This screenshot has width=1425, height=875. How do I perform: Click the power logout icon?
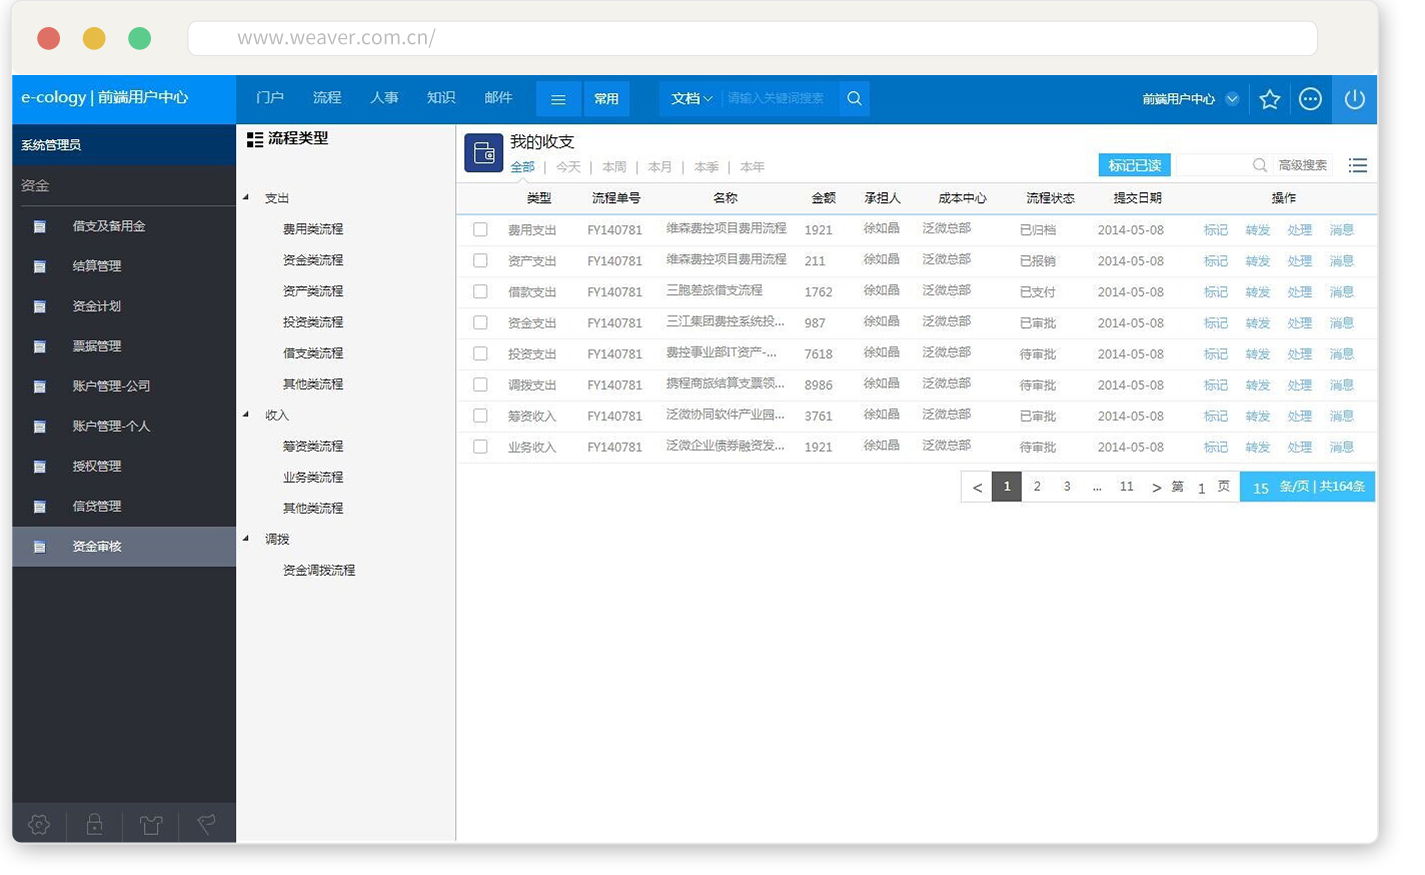click(1354, 99)
